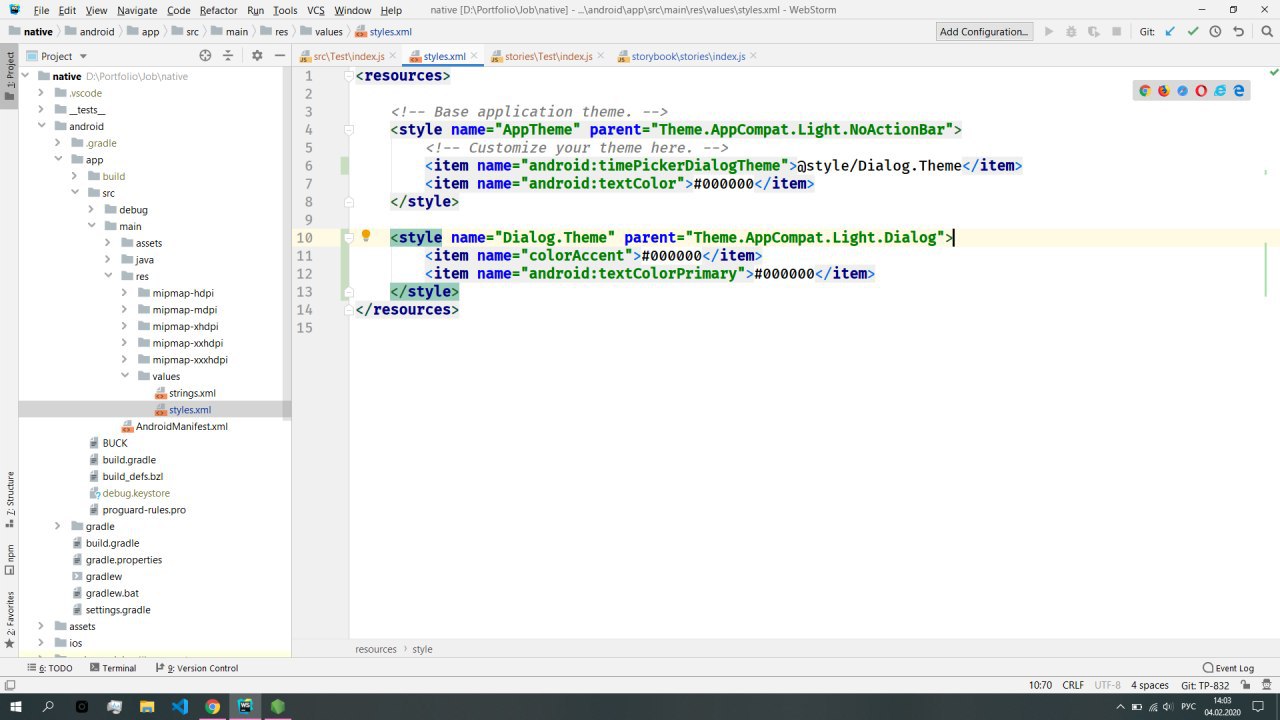Fold the Dialog.Theme style block at line 10
Screen dimensions: 1280x720
point(349,238)
